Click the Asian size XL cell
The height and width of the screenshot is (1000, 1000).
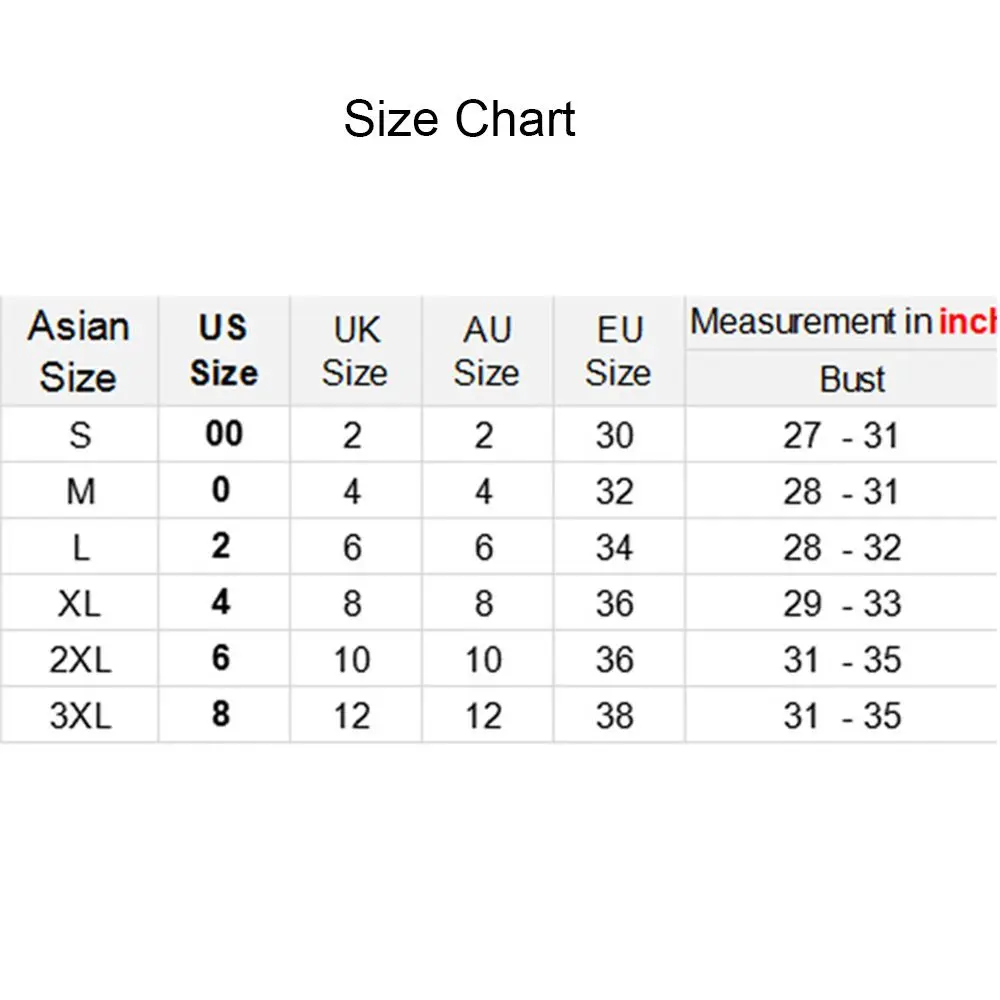[x=80, y=604]
